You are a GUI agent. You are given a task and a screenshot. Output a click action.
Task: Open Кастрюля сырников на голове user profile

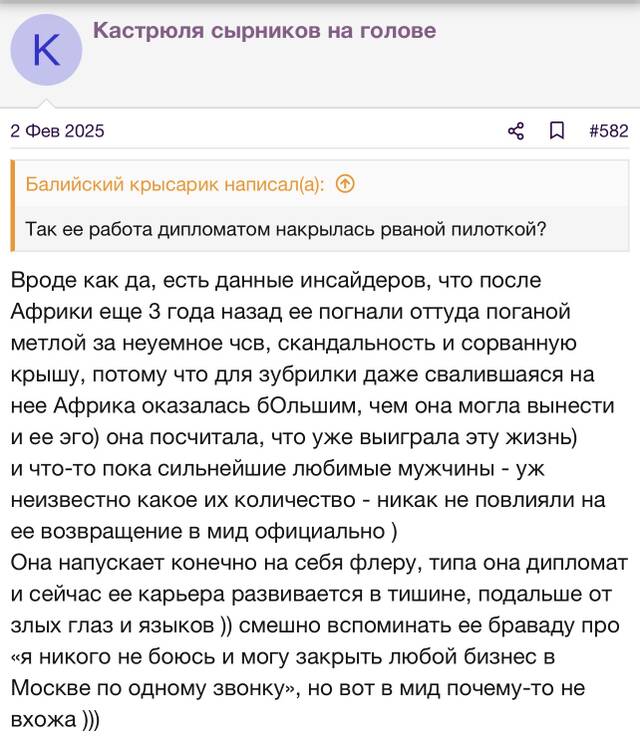[x=264, y=31]
